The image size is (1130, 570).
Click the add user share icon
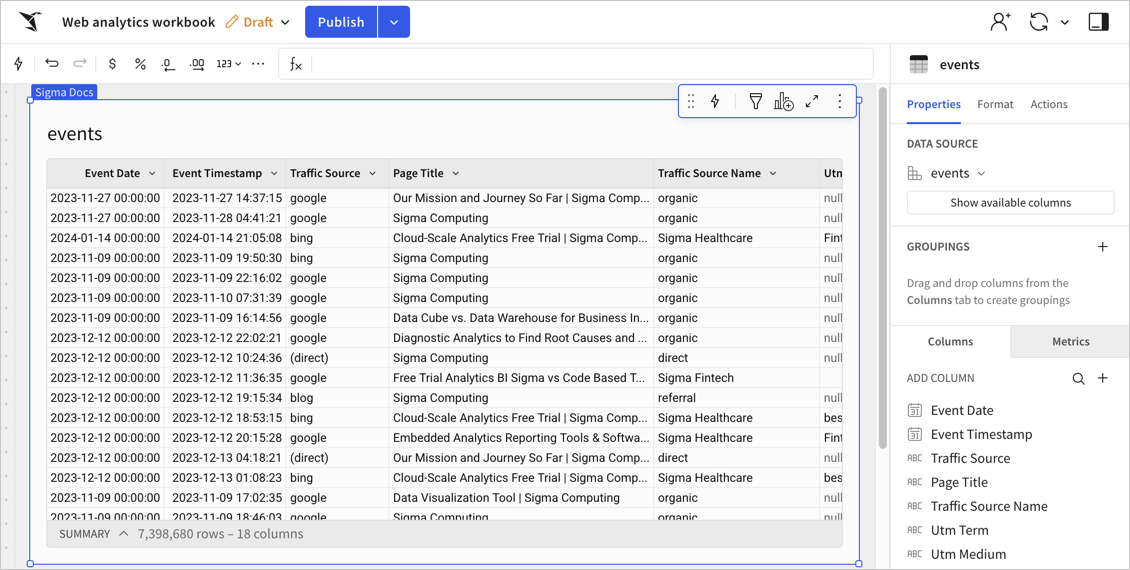[x=1000, y=22]
